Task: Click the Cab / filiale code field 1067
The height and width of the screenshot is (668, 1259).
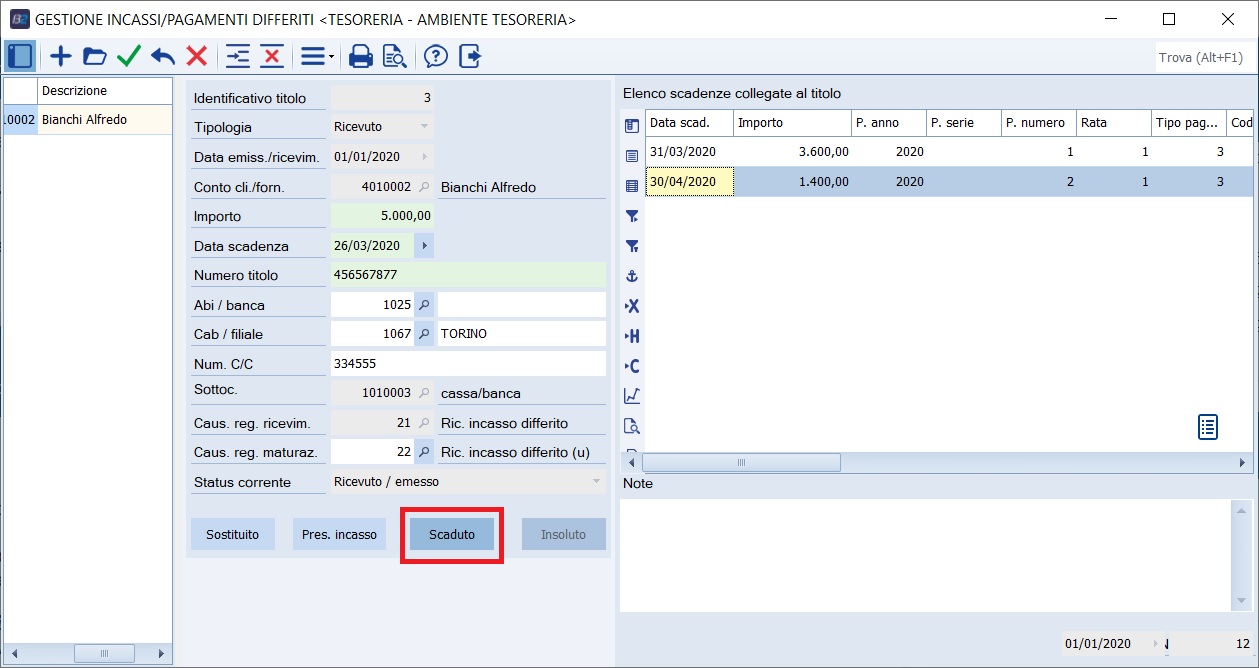Action: coord(373,334)
